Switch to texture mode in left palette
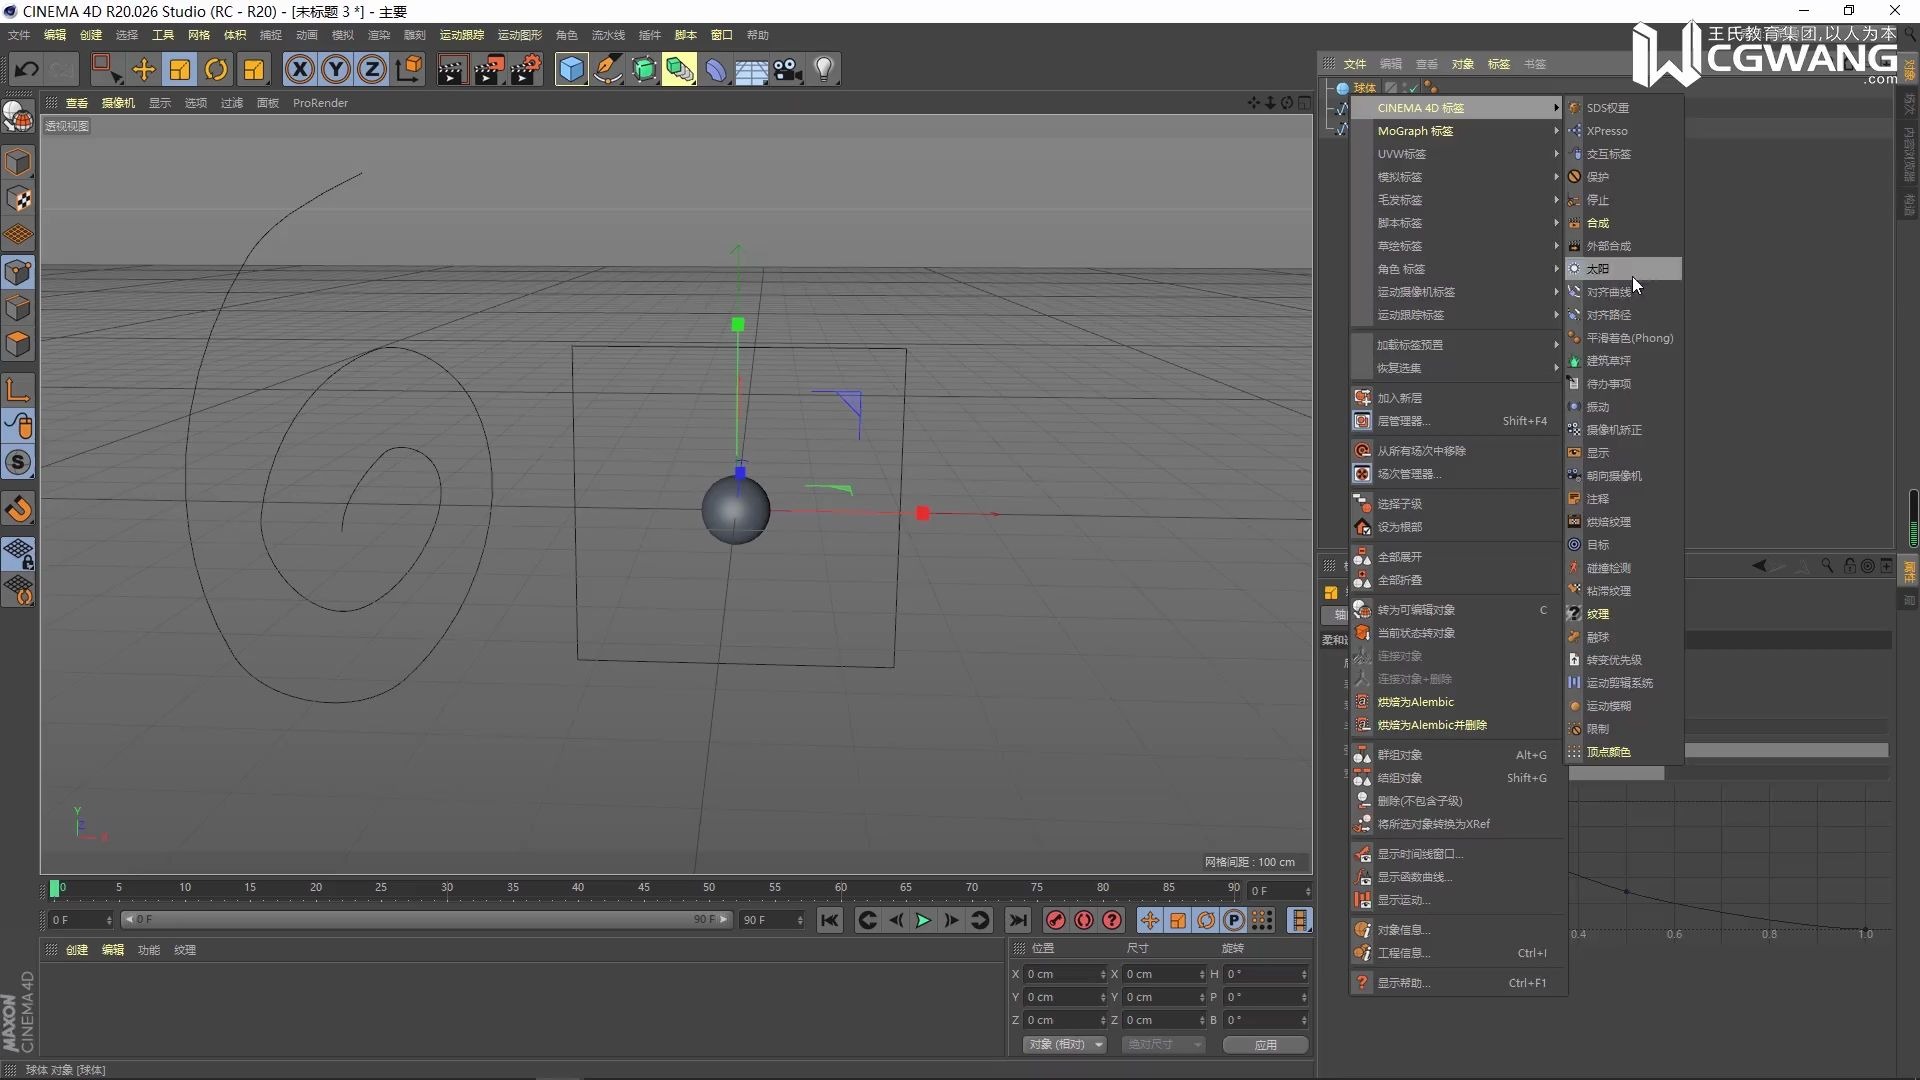Screen dimensions: 1920x1080 pos(18,199)
